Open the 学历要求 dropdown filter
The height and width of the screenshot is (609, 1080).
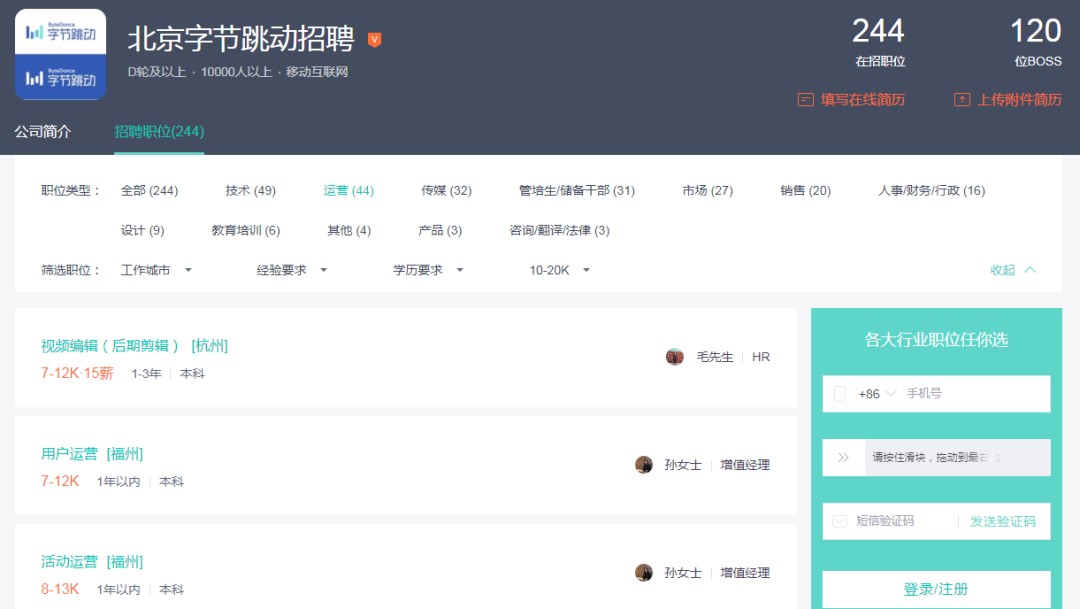pyautogui.click(x=428, y=270)
